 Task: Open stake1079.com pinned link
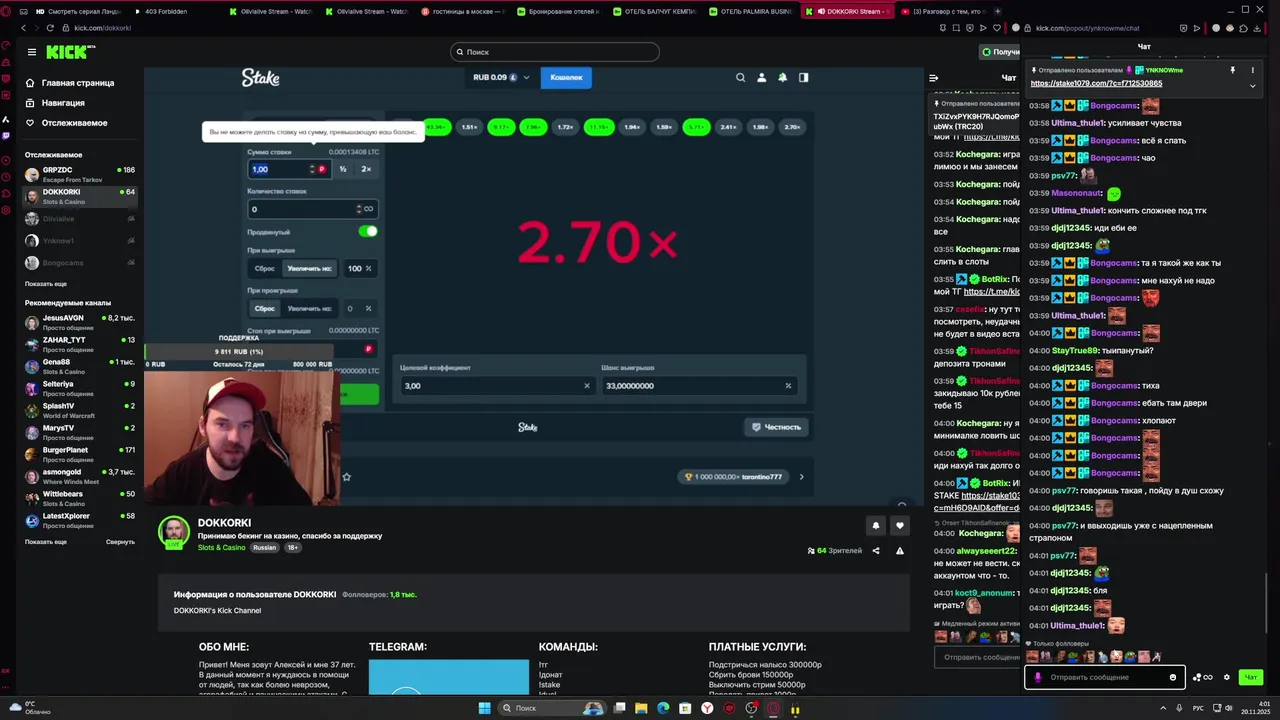(1096, 83)
